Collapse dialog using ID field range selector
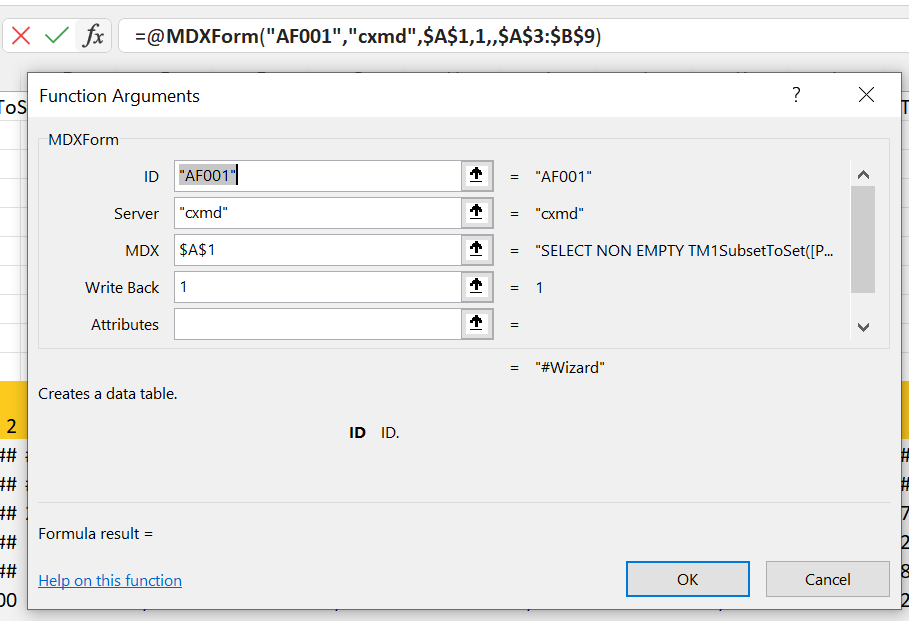 (476, 176)
